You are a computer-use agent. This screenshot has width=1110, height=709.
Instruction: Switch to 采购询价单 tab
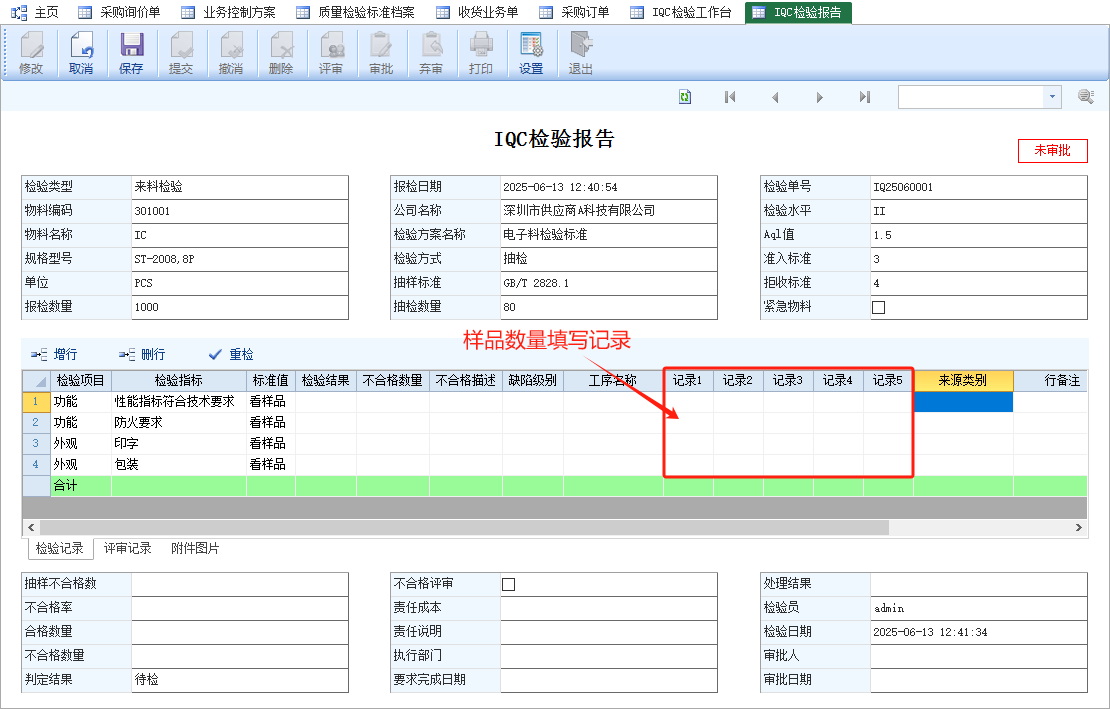click(119, 12)
